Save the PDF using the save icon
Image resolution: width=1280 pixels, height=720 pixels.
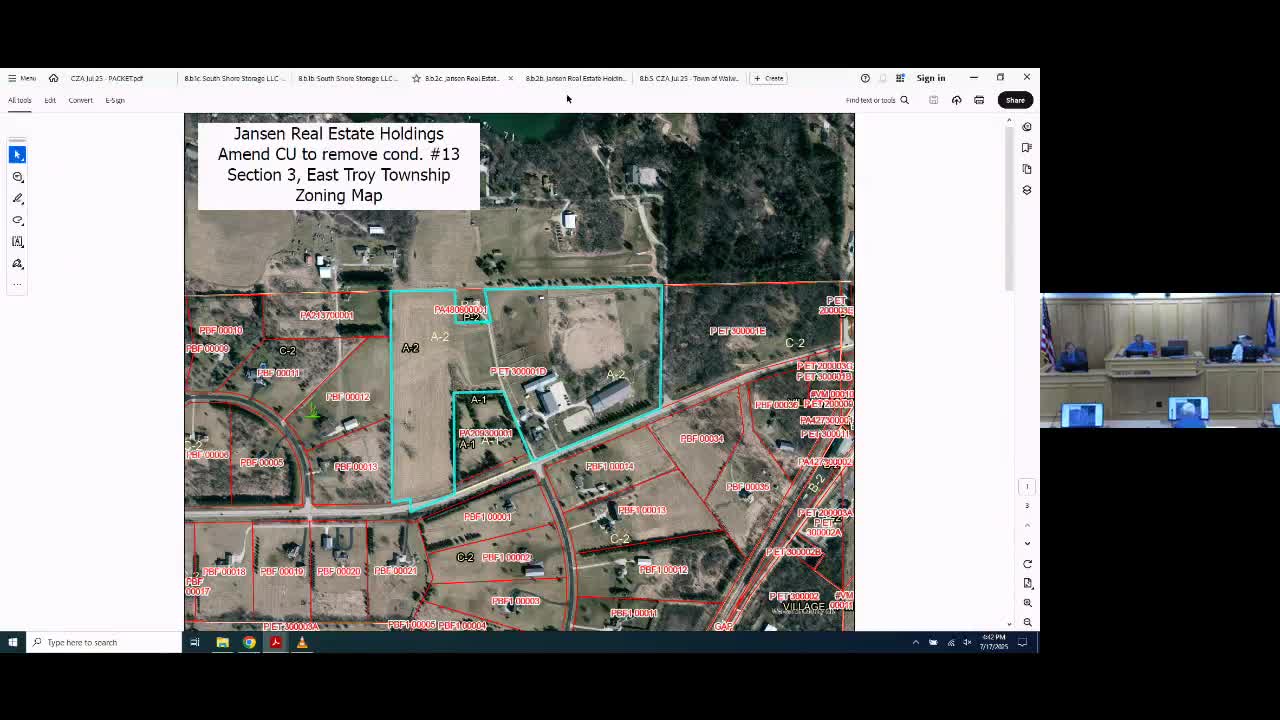[933, 100]
